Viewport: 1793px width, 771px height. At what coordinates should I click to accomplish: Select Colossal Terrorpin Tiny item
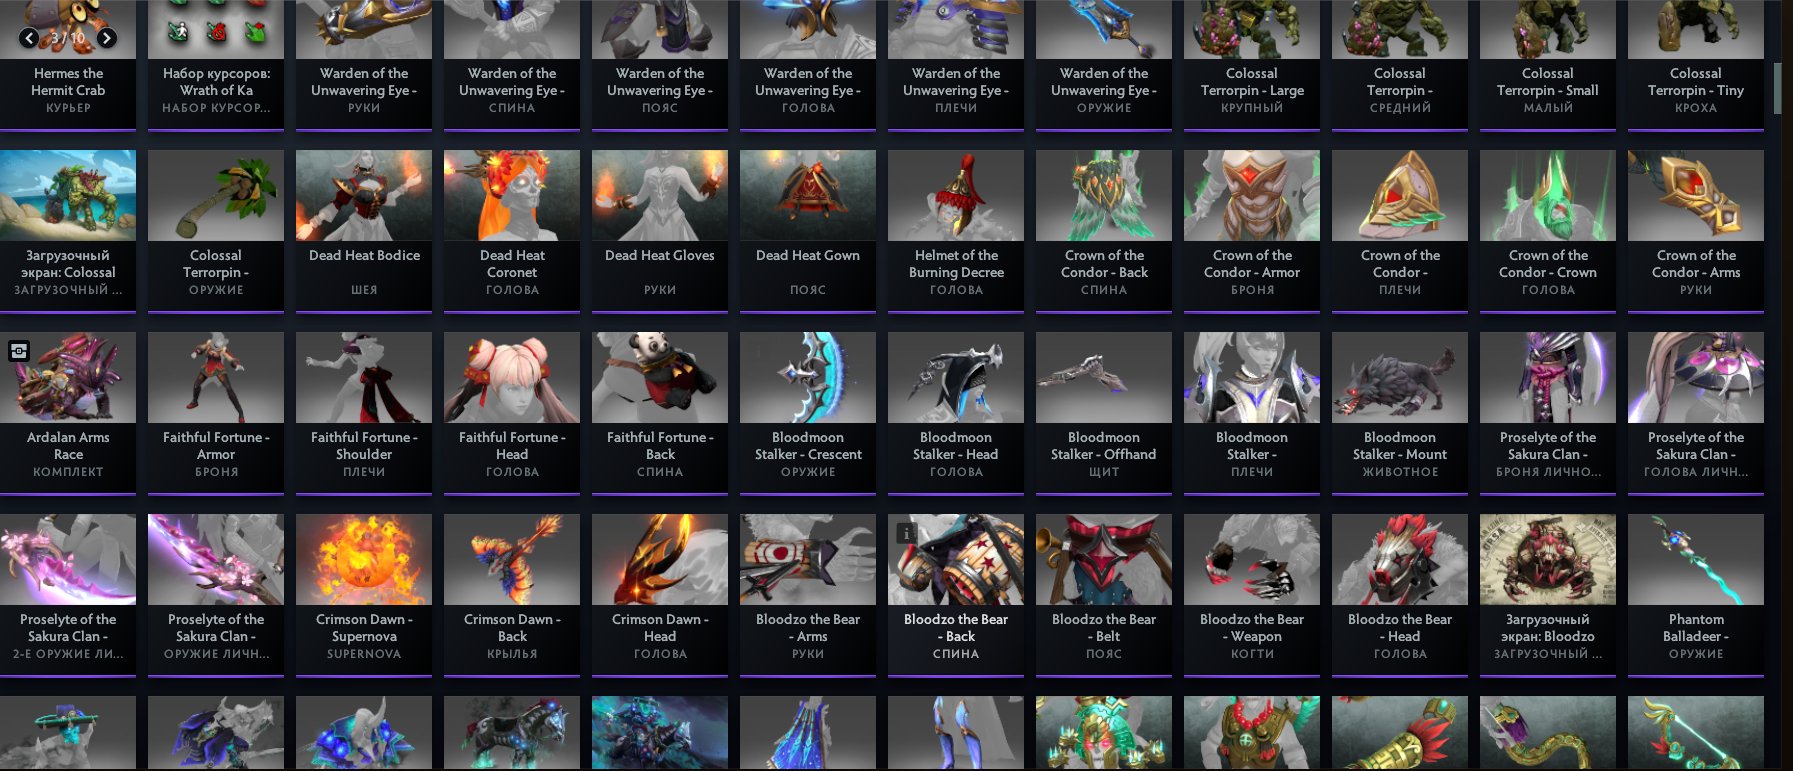click(x=1696, y=65)
